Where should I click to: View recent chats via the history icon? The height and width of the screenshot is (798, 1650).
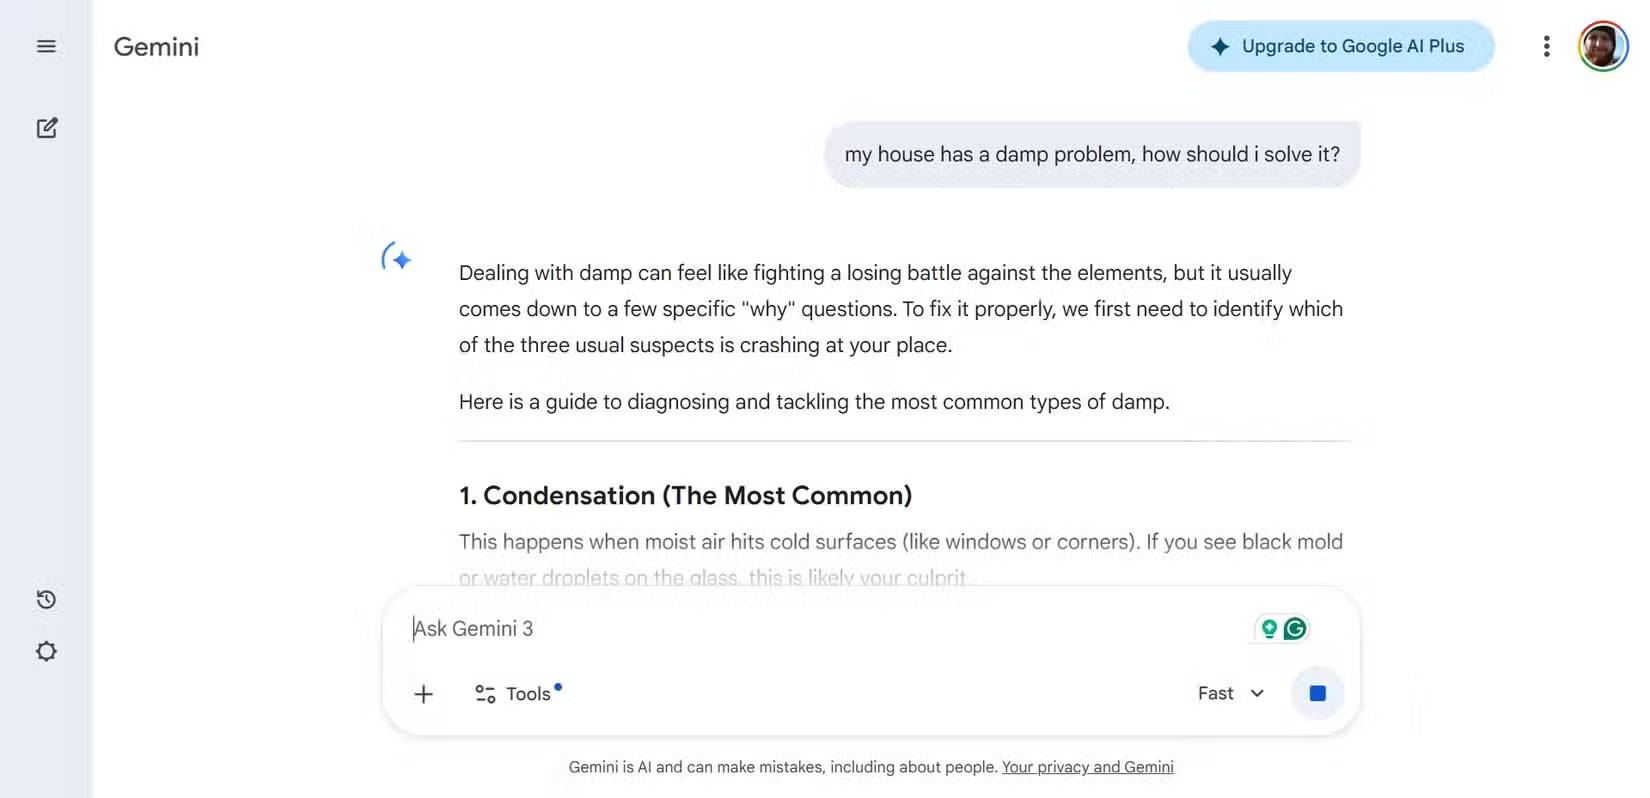pyautogui.click(x=46, y=599)
